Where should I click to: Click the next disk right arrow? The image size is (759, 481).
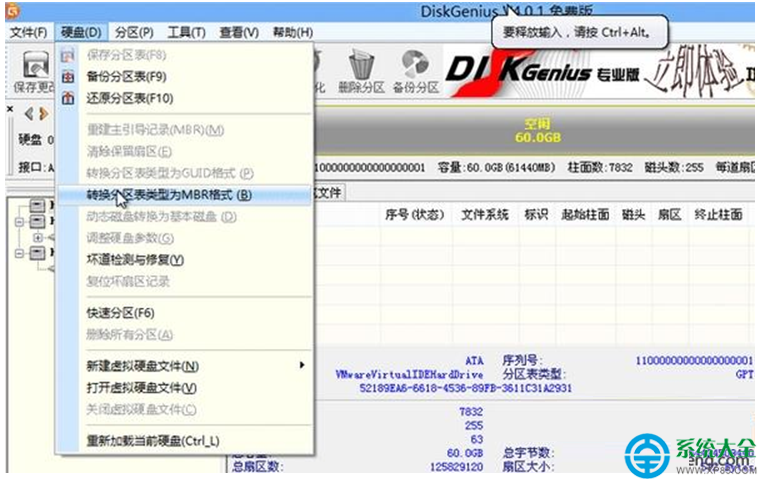[44, 114]
